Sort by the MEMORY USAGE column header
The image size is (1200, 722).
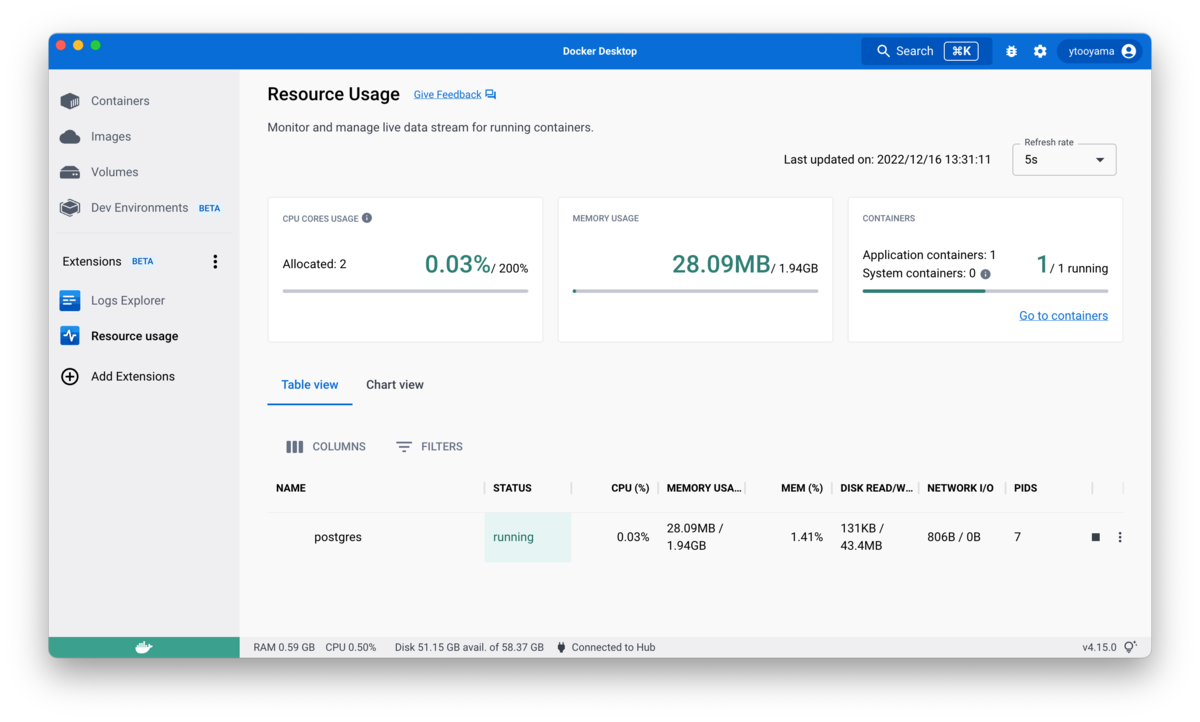(704, 488)
